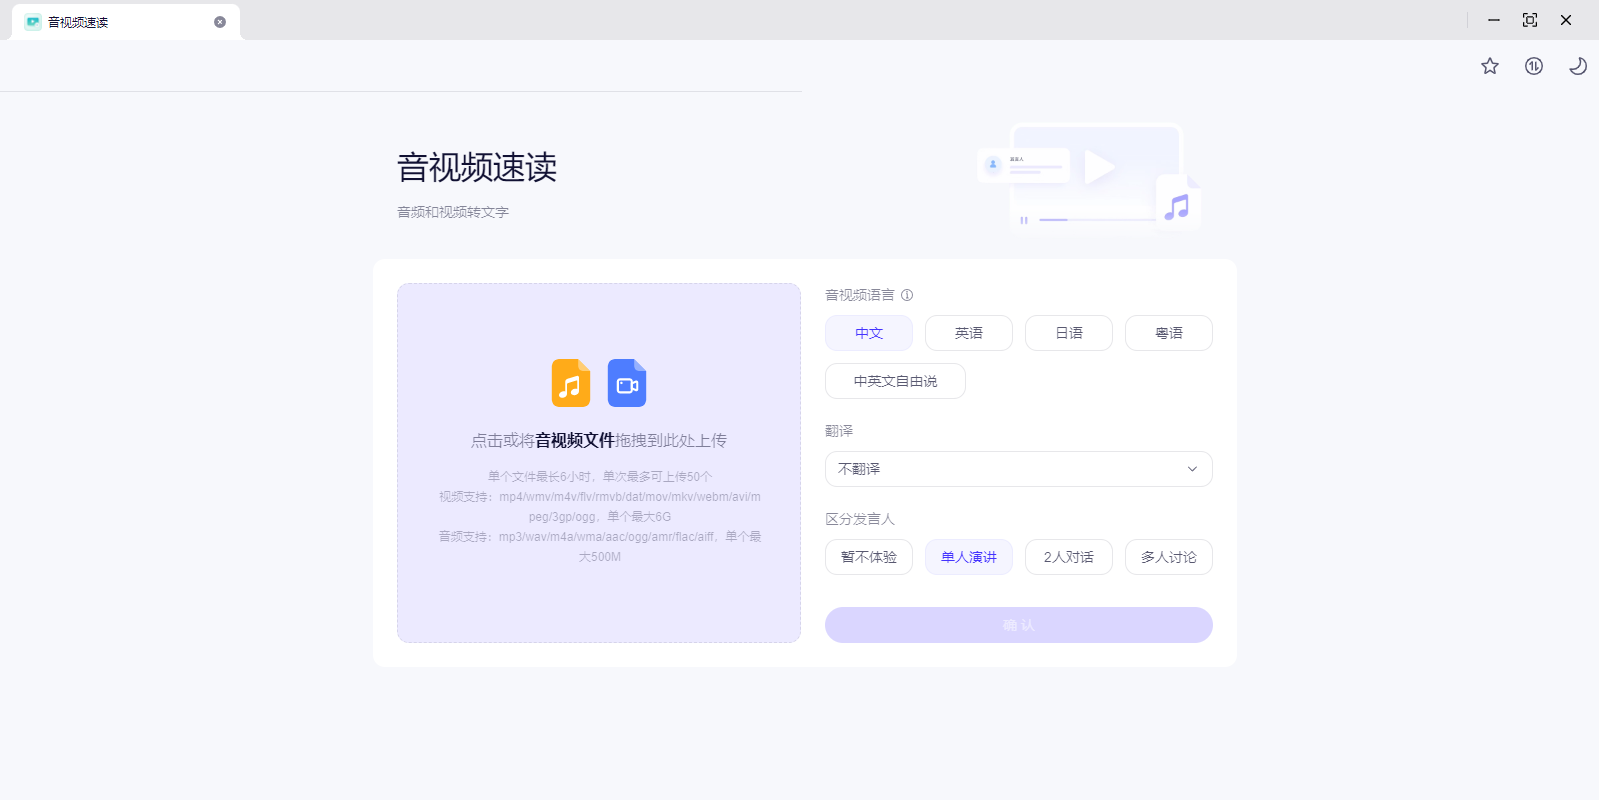Select 中英文自由说 language mode
This screenshot has height=800, width=1599.
[x=895, y=381]
